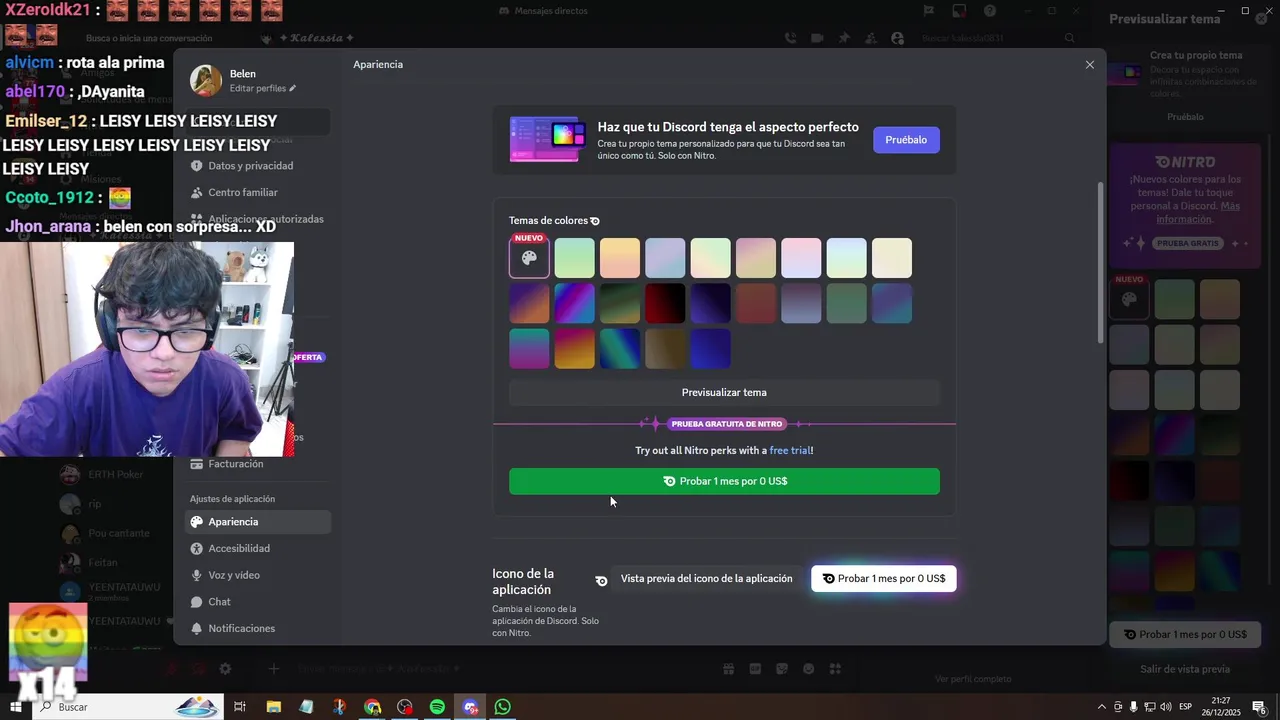1280x720 pixels.
Task: Select the magenta-to-gold theme swatch
Action: click(574, 349)
